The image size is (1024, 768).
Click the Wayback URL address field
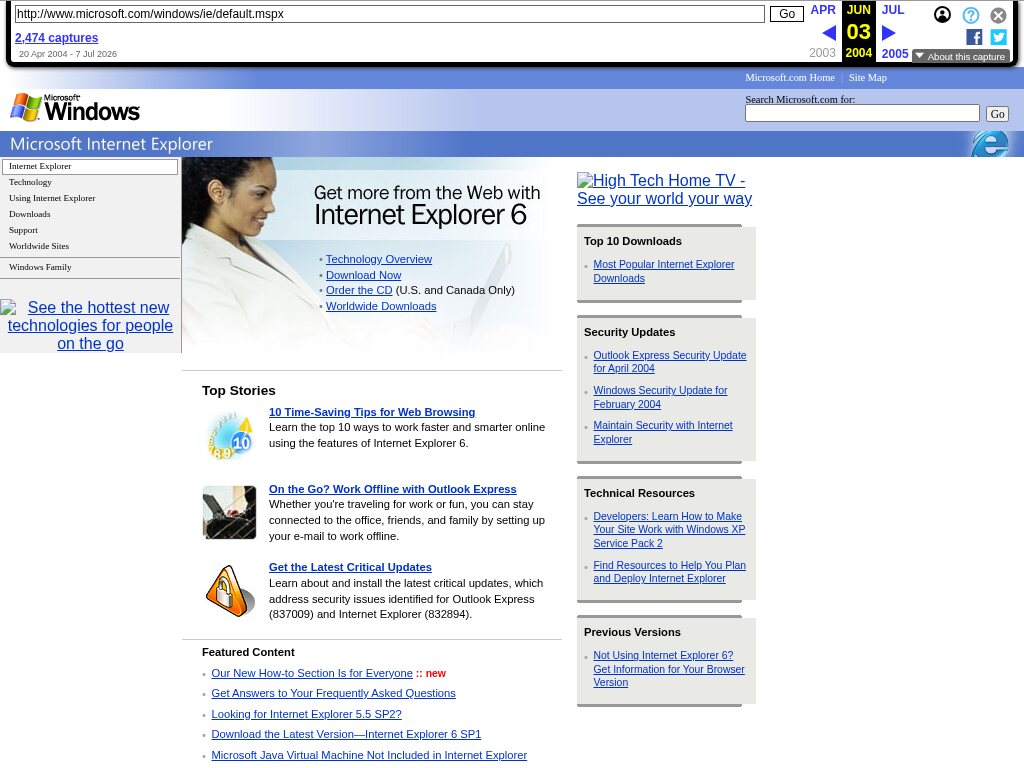click(x=389, y=14)
